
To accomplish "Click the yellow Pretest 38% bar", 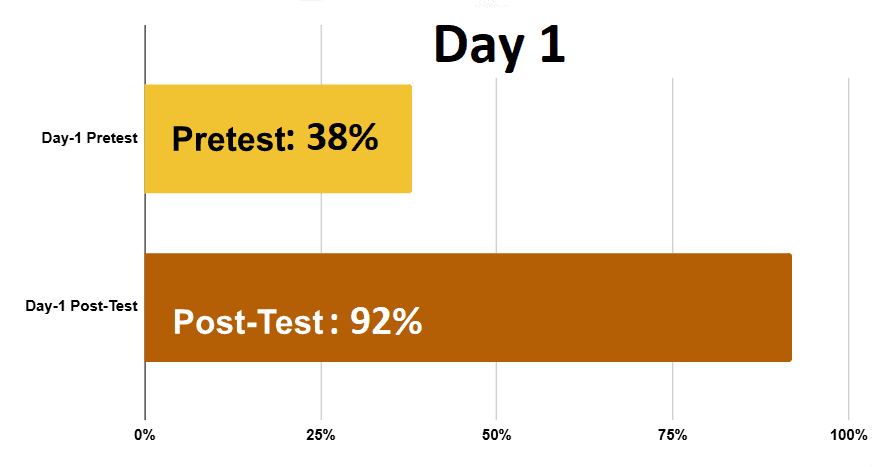I will tap(278, 138).
